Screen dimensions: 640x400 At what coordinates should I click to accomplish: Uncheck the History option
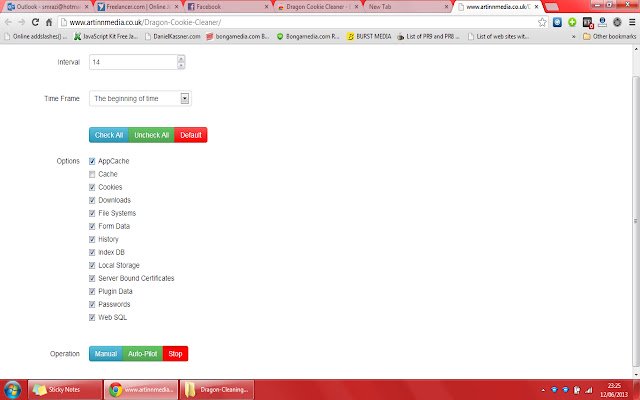point(92,239)
